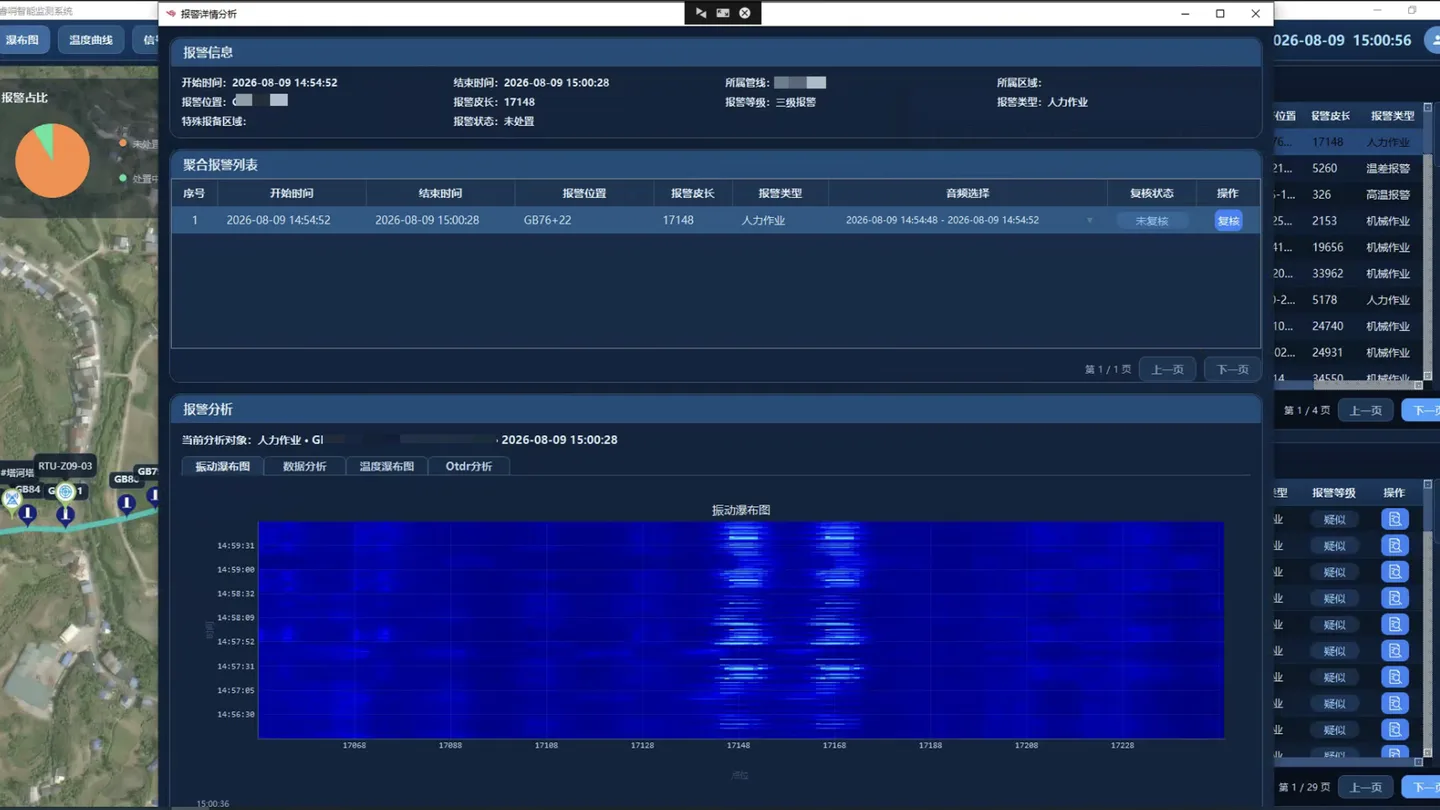This screenshot has width=1440, height=810.
Task: Switch to the 振动瀑布图 tab
Action: point(223,466)
